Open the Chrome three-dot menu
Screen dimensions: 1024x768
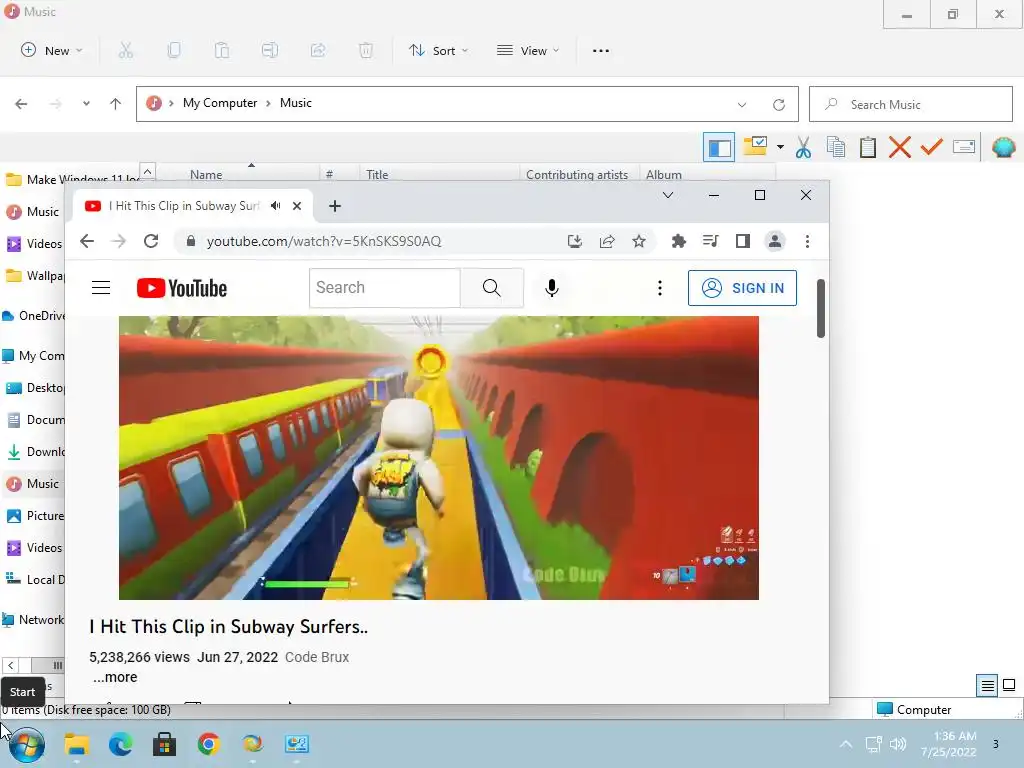pos(807,242)
